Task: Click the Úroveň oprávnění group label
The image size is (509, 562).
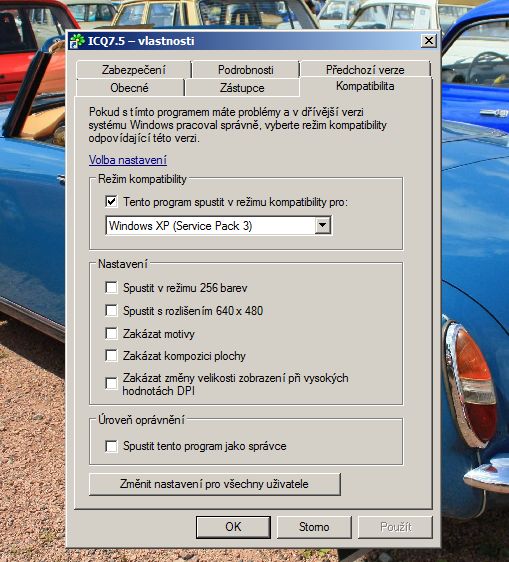Action: pyautogui.click(x=141, y=420)
